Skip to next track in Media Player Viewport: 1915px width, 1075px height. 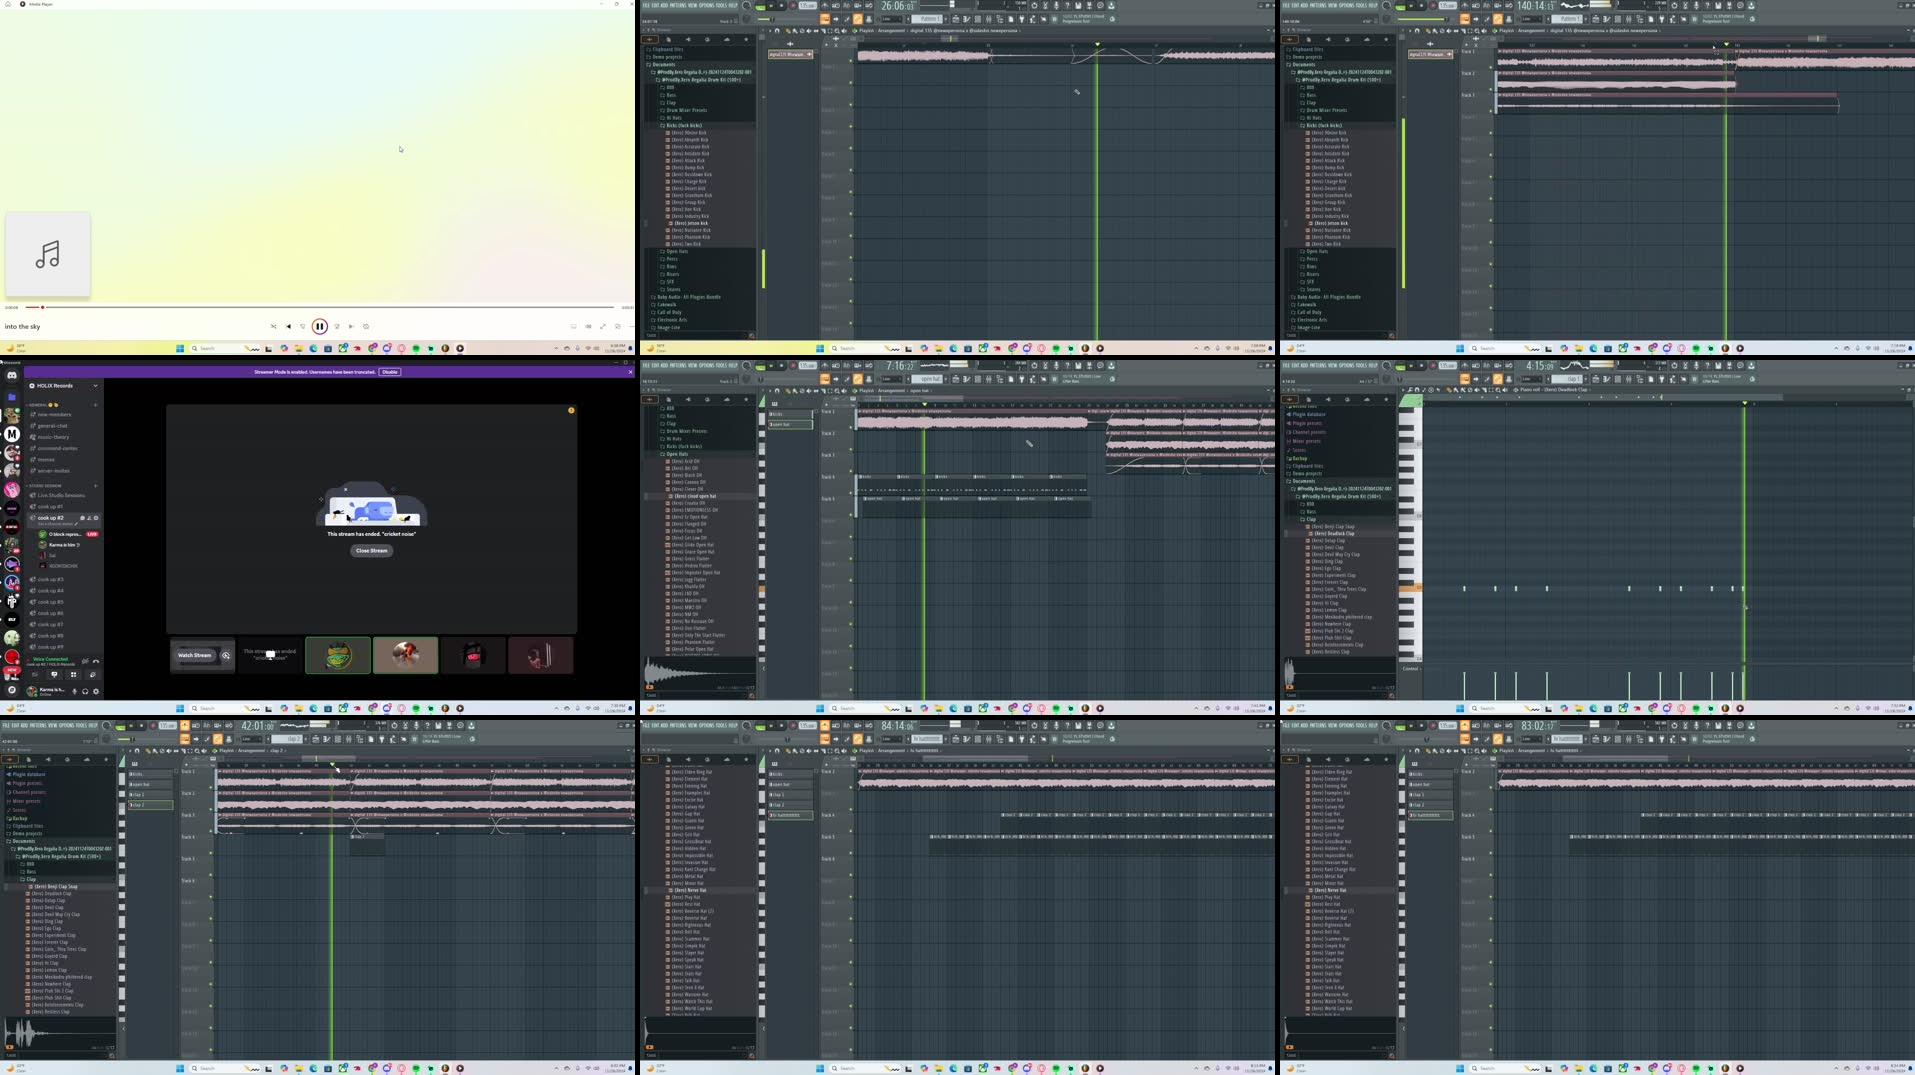pos(351,326)
